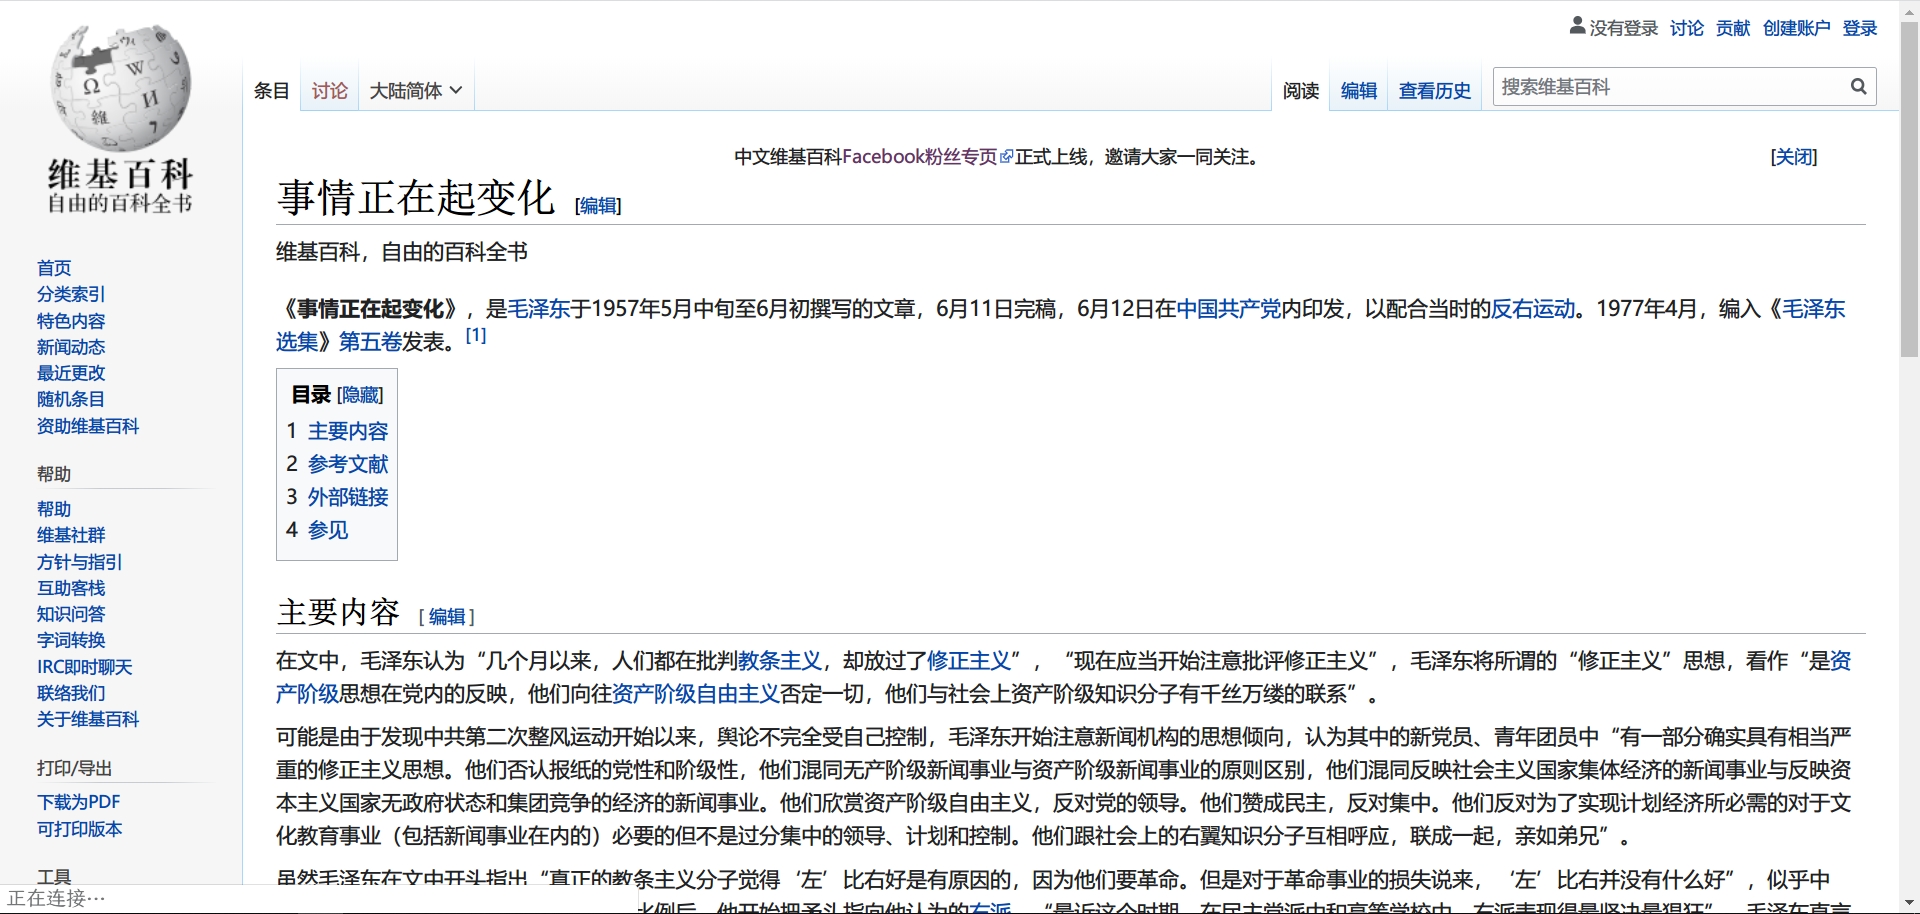Open the 查看历史 tab
The width and height of the screenshot is (1920, 914).
click(1434, 91)
